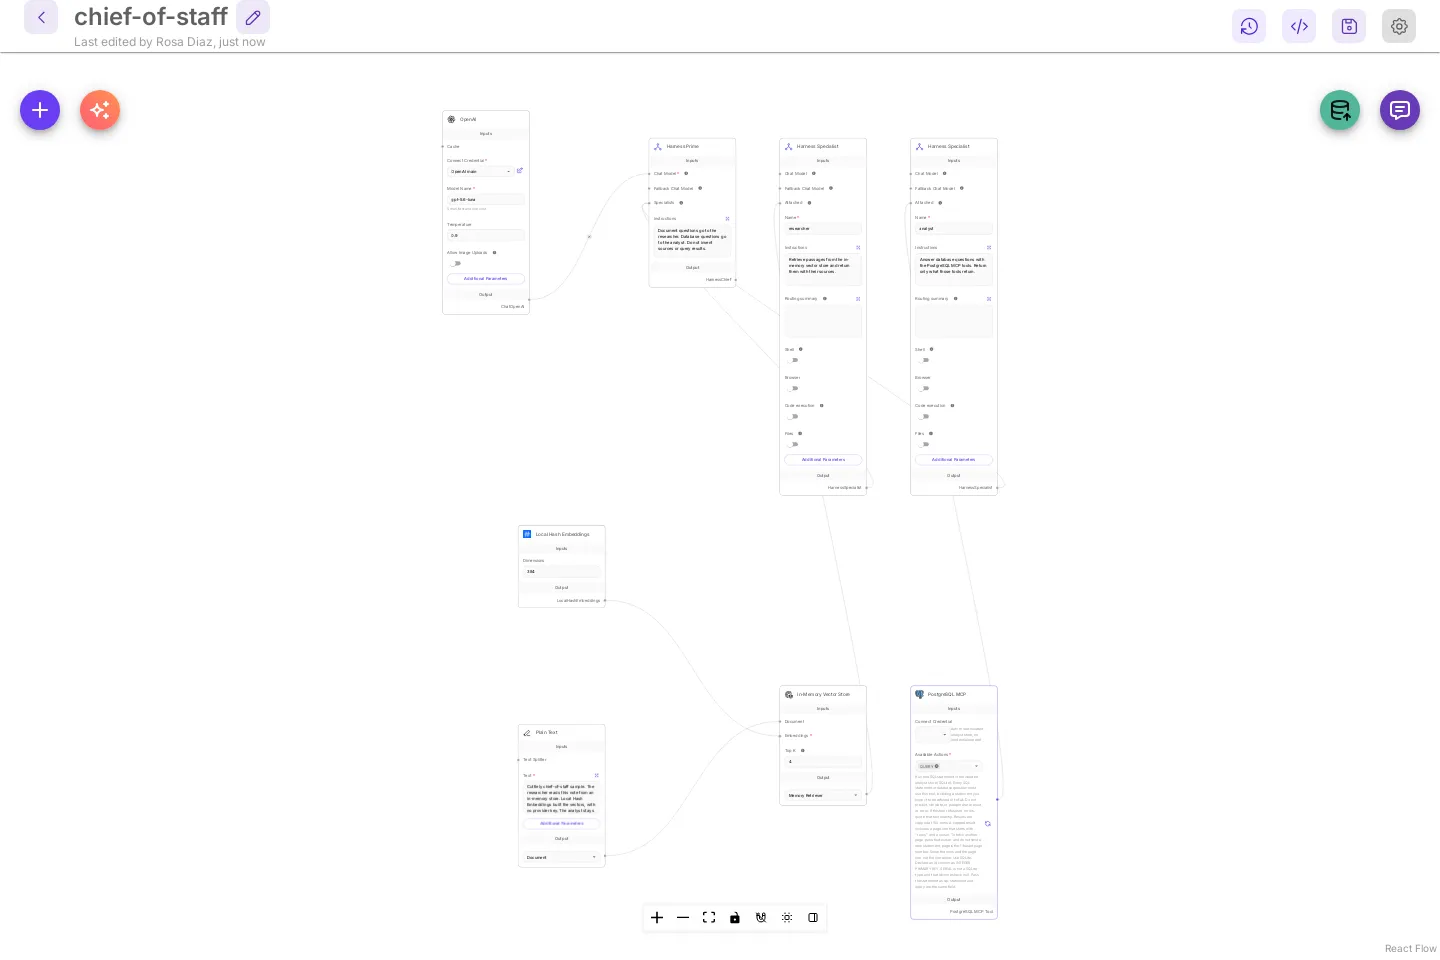Screen dimensions: 1440x960
Task: Open Additional Parameters on OpenAI node
Action: (485, 279)
